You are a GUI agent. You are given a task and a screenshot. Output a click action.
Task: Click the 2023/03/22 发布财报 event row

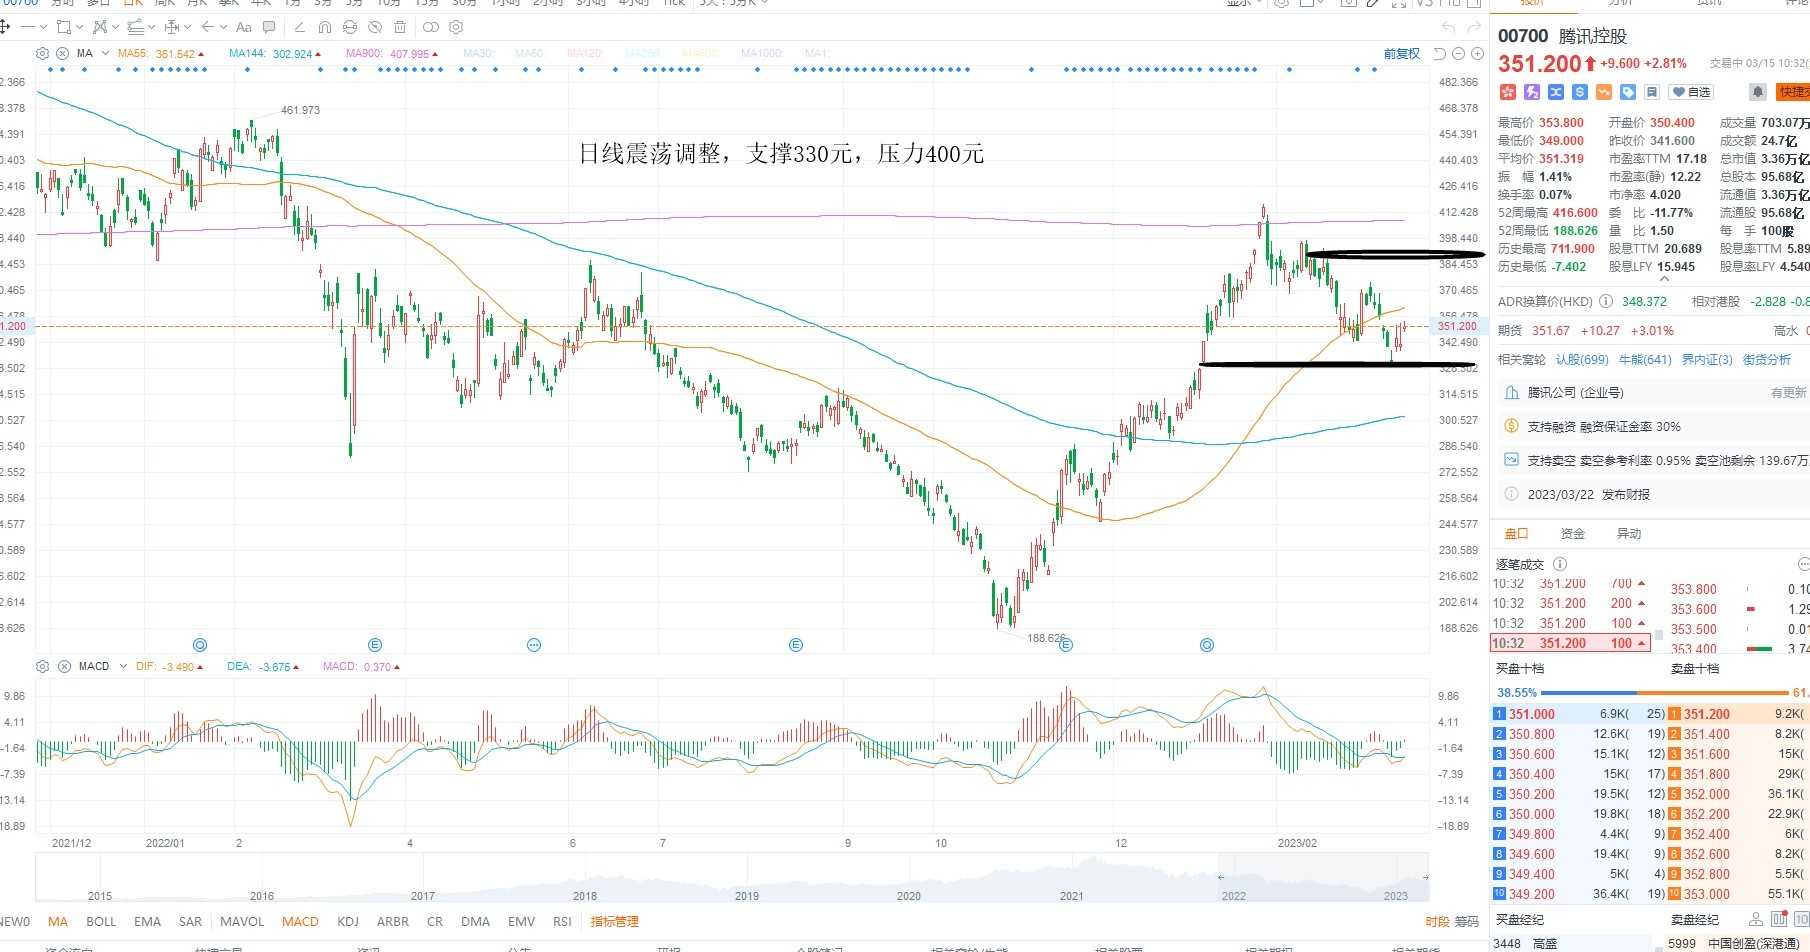click(x=1650, y=494)
